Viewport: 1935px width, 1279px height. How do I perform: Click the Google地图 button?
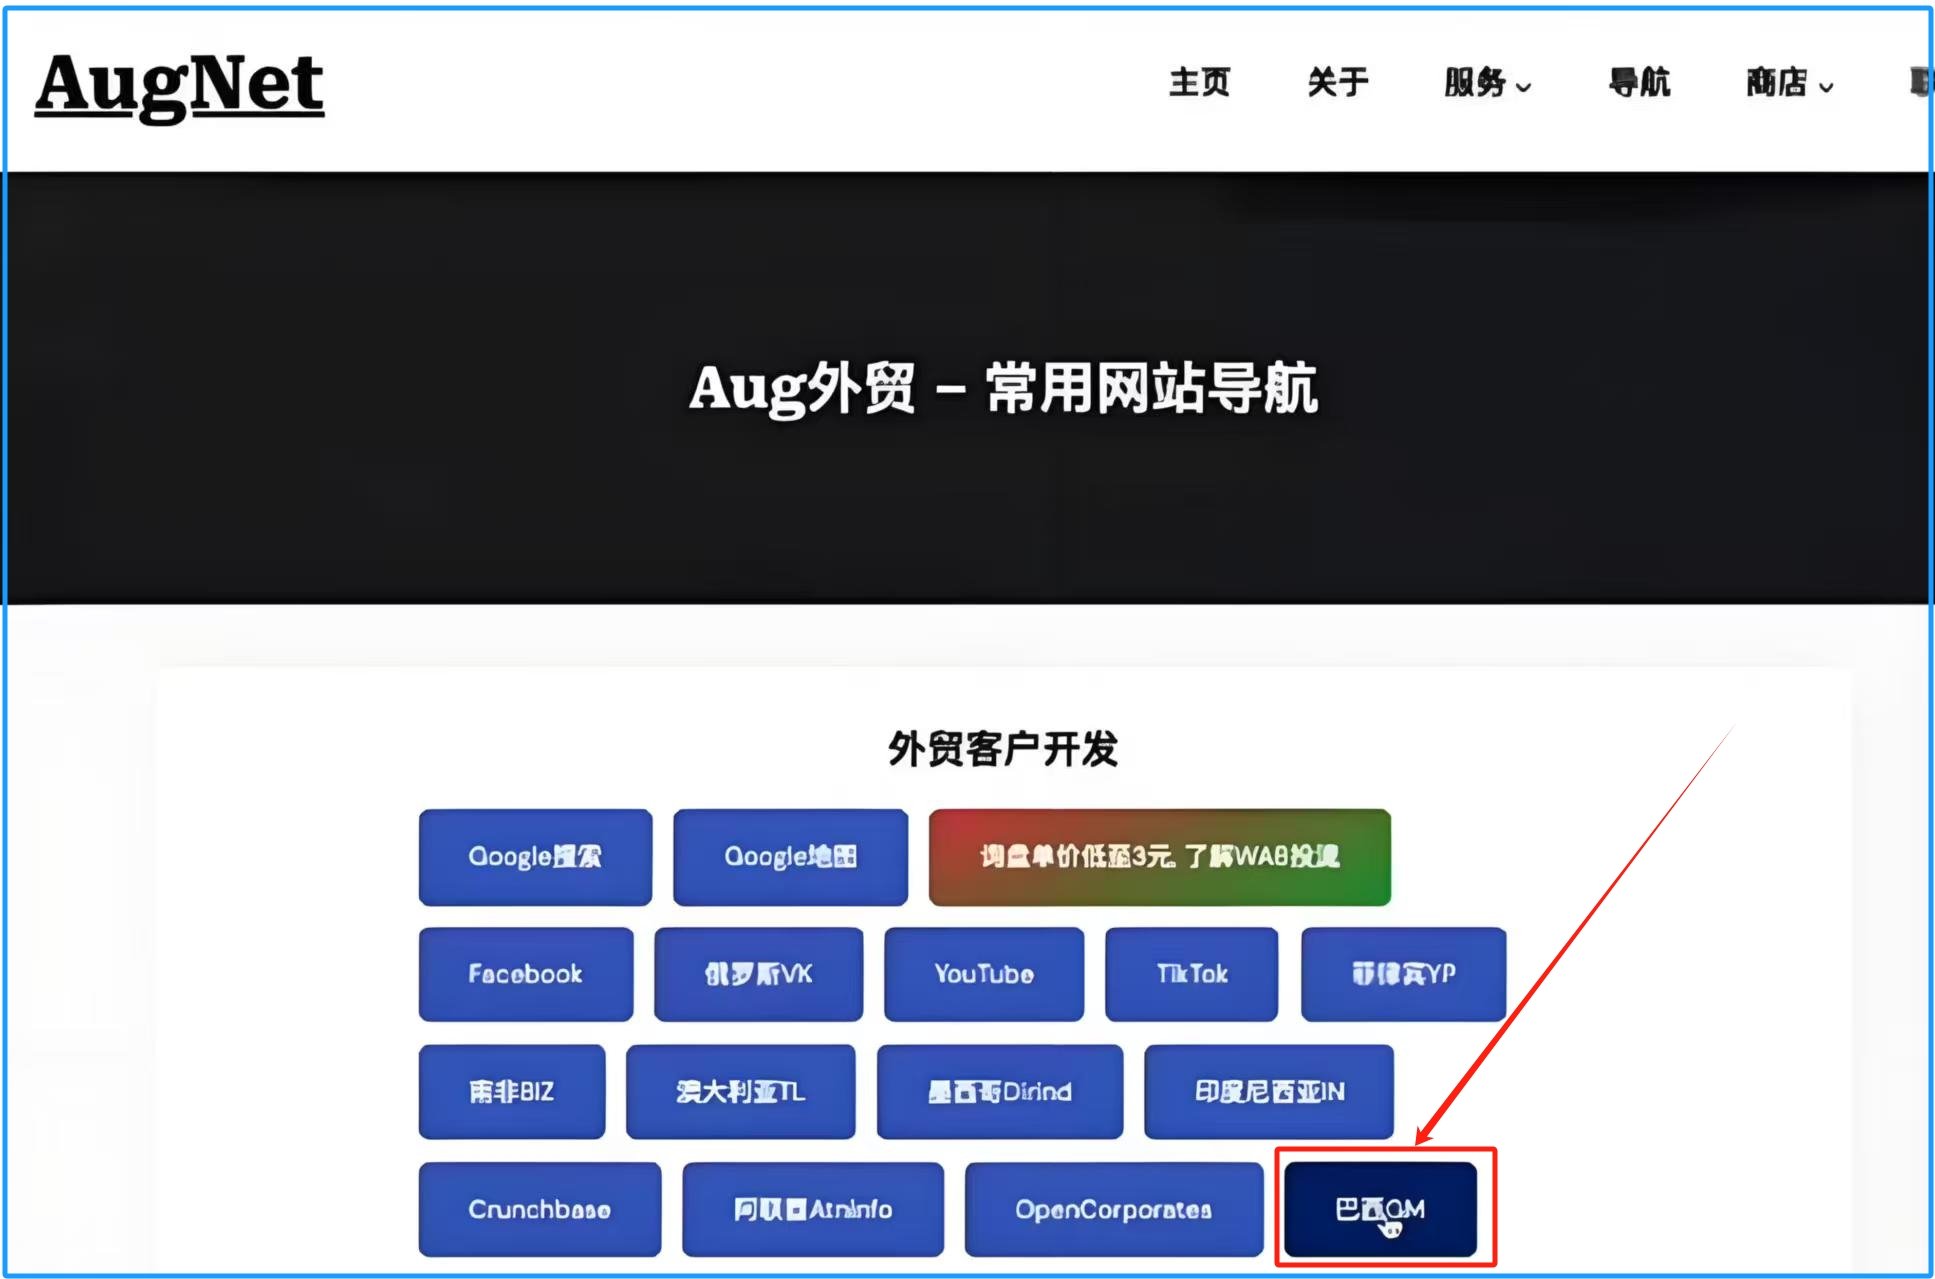point(790,857)
